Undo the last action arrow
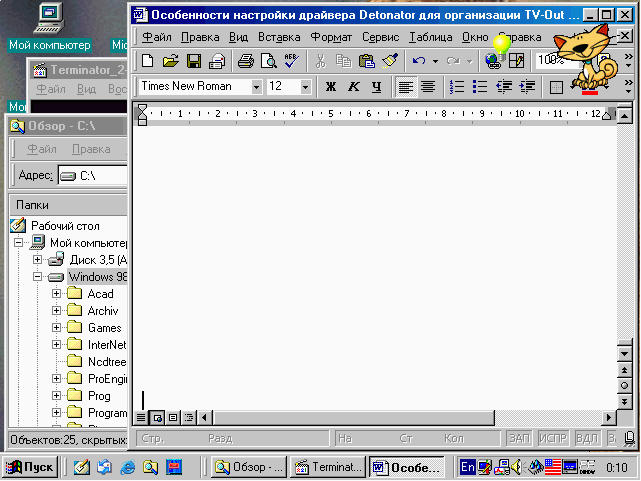641x481 pixels. click(419, 61)
